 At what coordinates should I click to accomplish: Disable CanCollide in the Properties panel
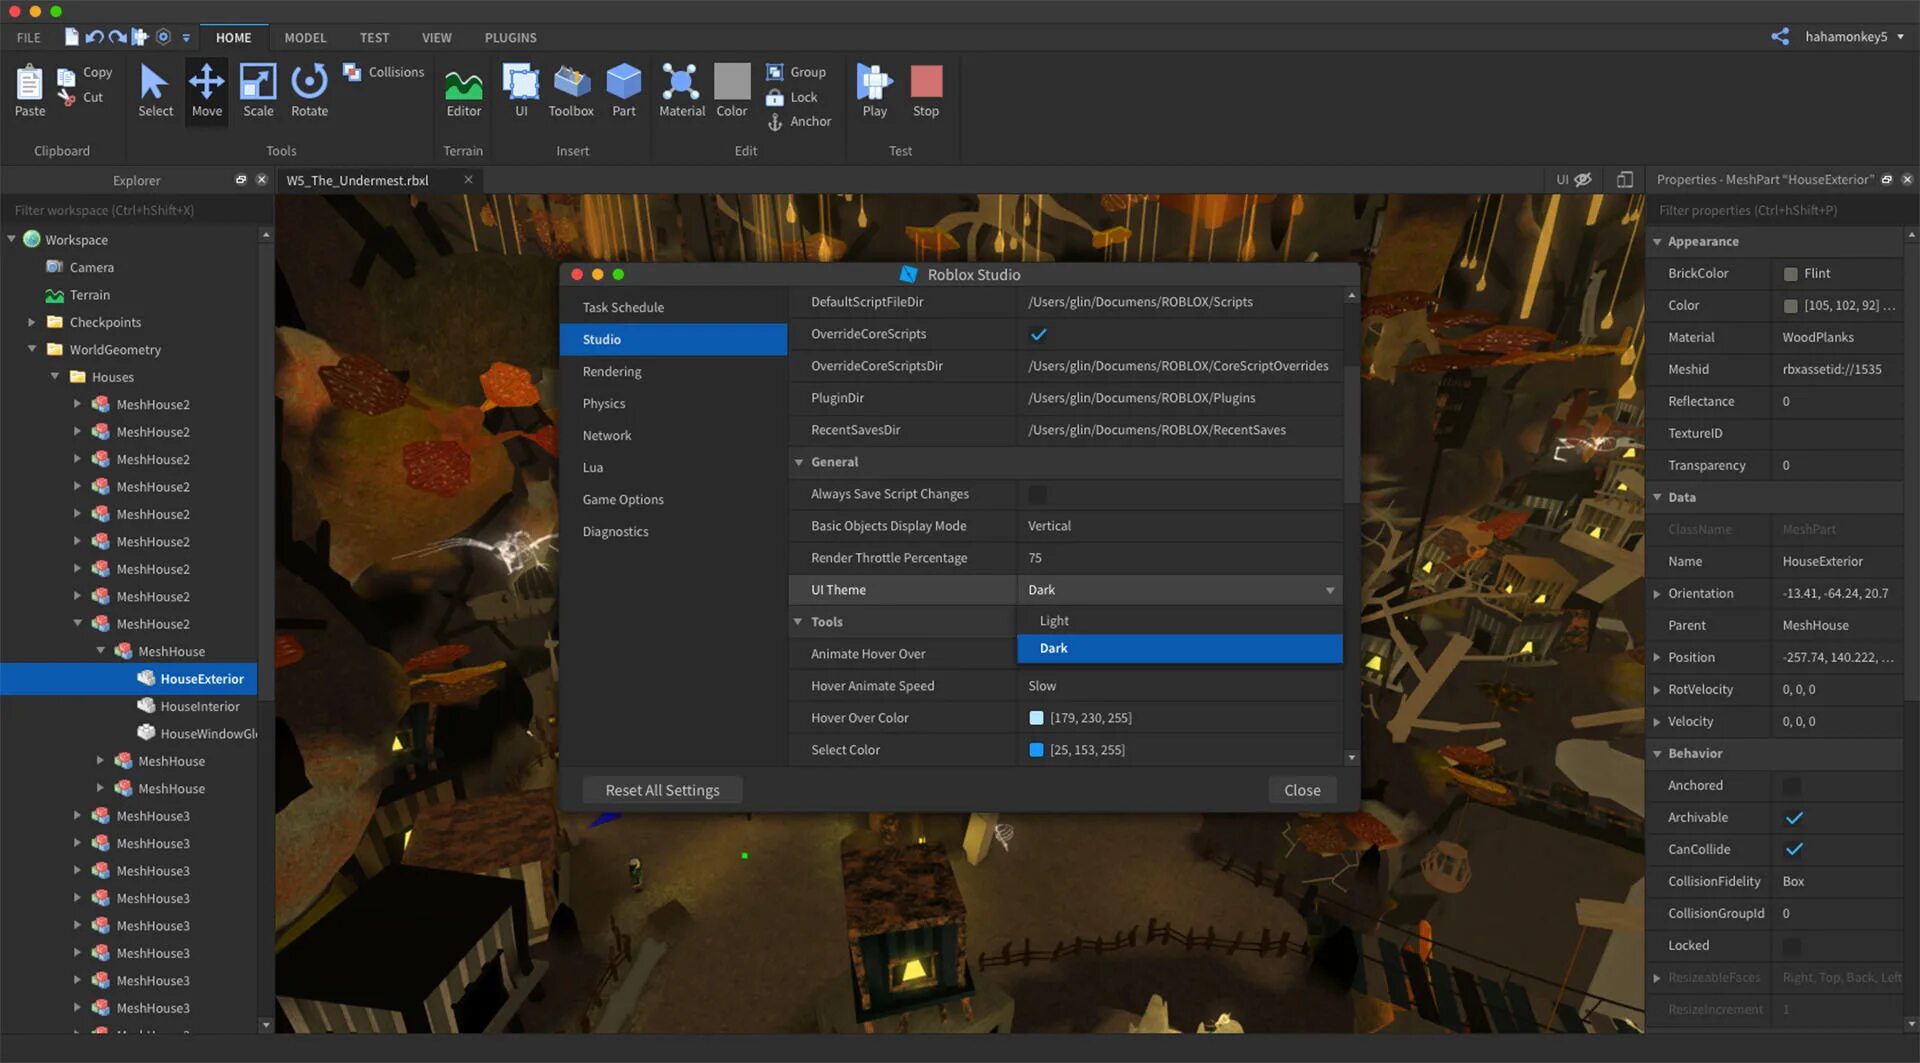point(1795,849)
